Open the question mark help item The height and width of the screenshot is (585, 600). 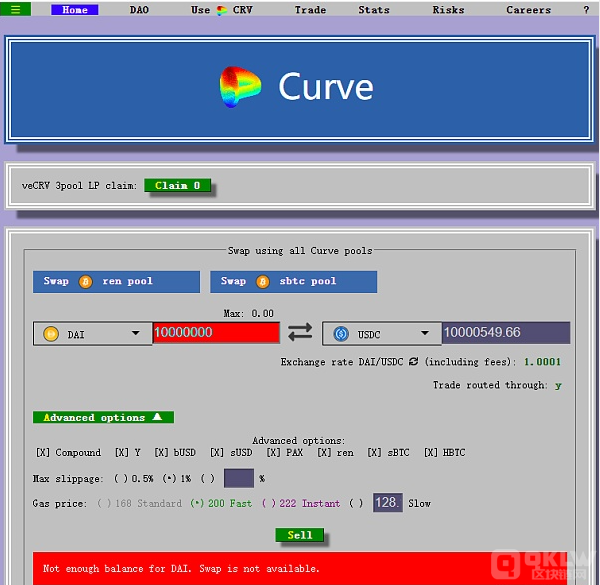pyautogui.click(x=586, y=10)
